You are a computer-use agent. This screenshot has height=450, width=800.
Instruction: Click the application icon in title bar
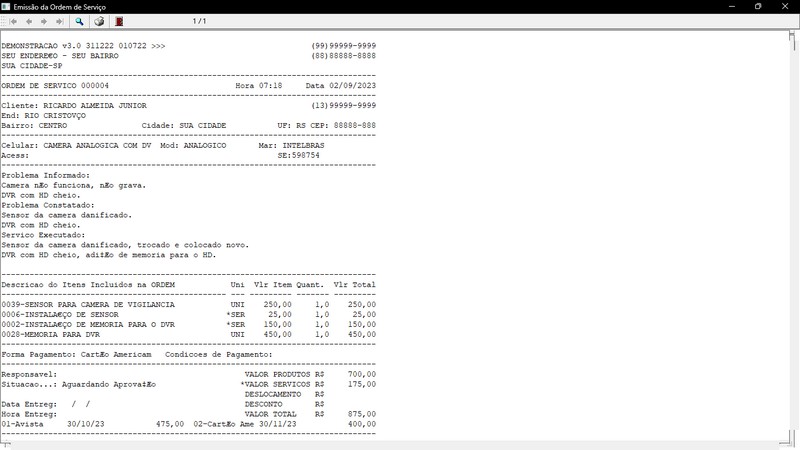[7, 6]
